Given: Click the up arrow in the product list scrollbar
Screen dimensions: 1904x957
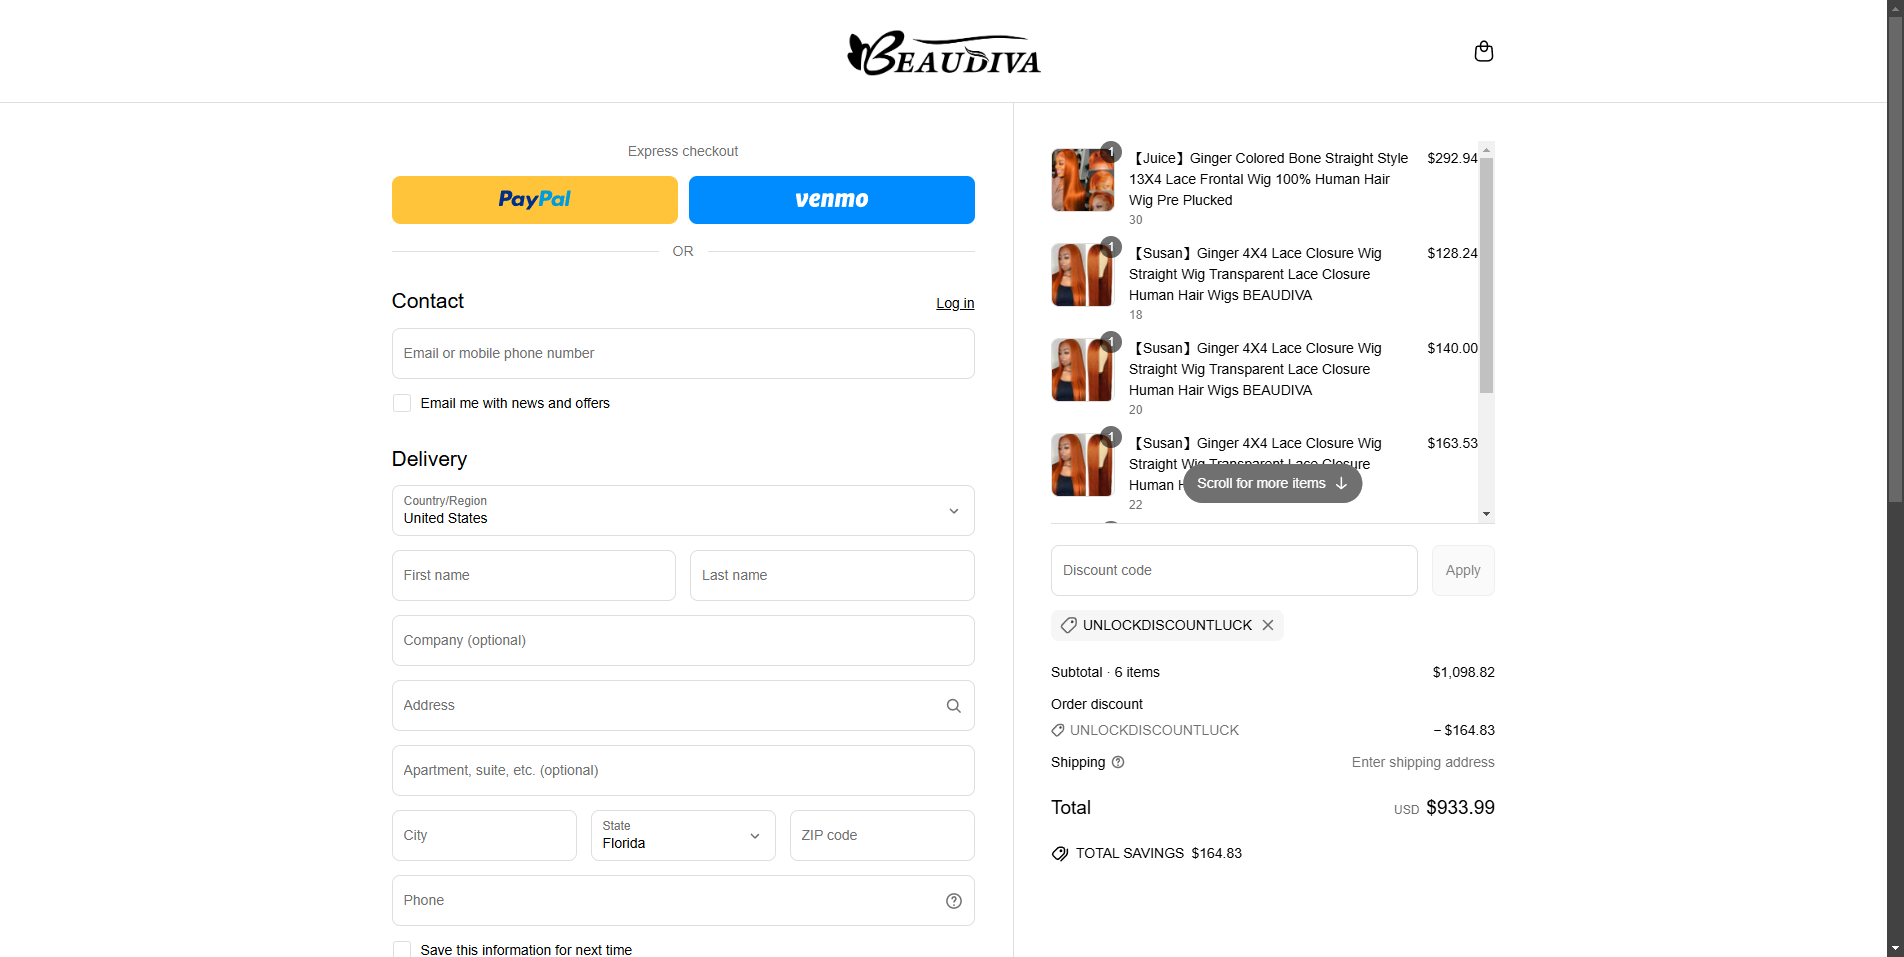Looking at the screenshot, I should tap(1487, 150).
